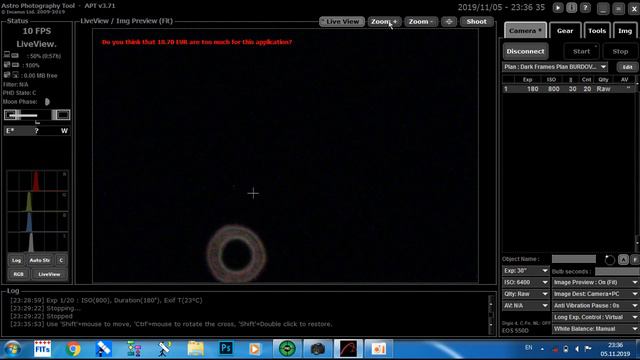640x360 pixels.
Task: Click the EN language indicator in tray
Action: click(529, 348)
